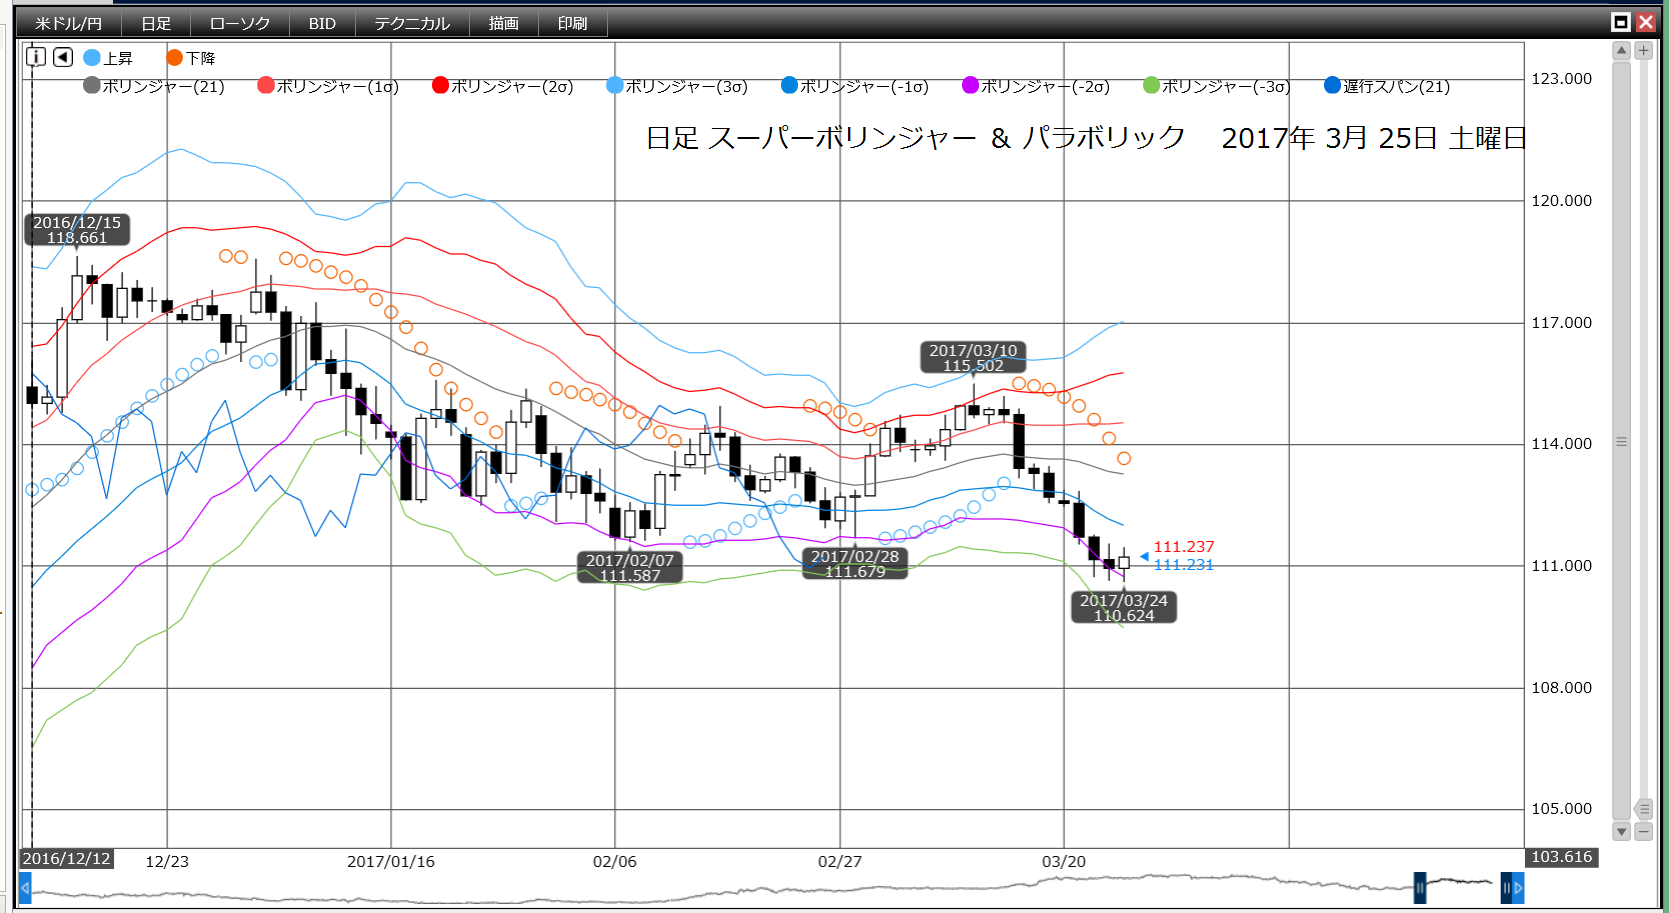Click the 123.000 price axis label
1669x913 pixels.
point(1562,79)
